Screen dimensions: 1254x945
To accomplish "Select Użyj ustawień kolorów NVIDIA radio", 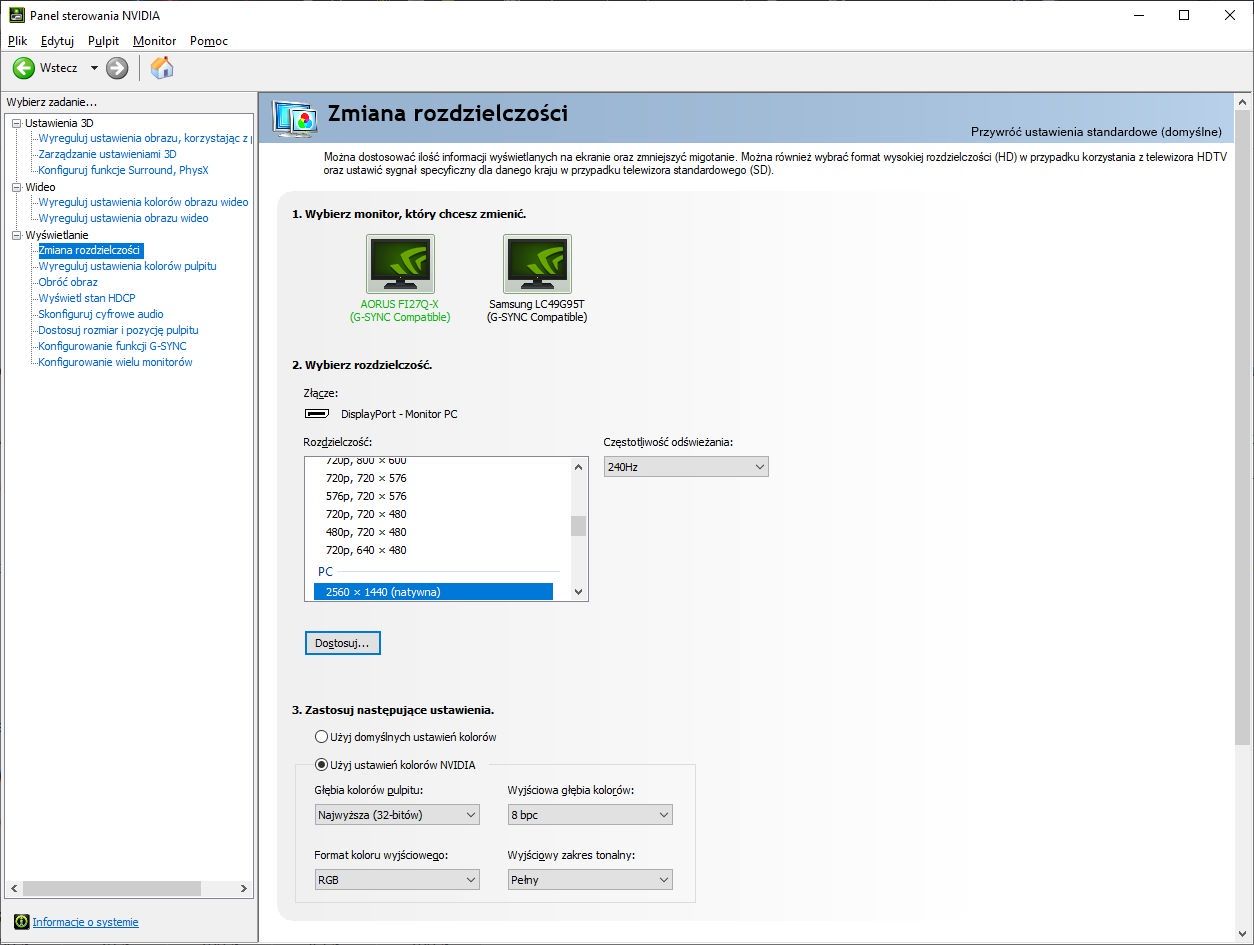I will [321, 765].
